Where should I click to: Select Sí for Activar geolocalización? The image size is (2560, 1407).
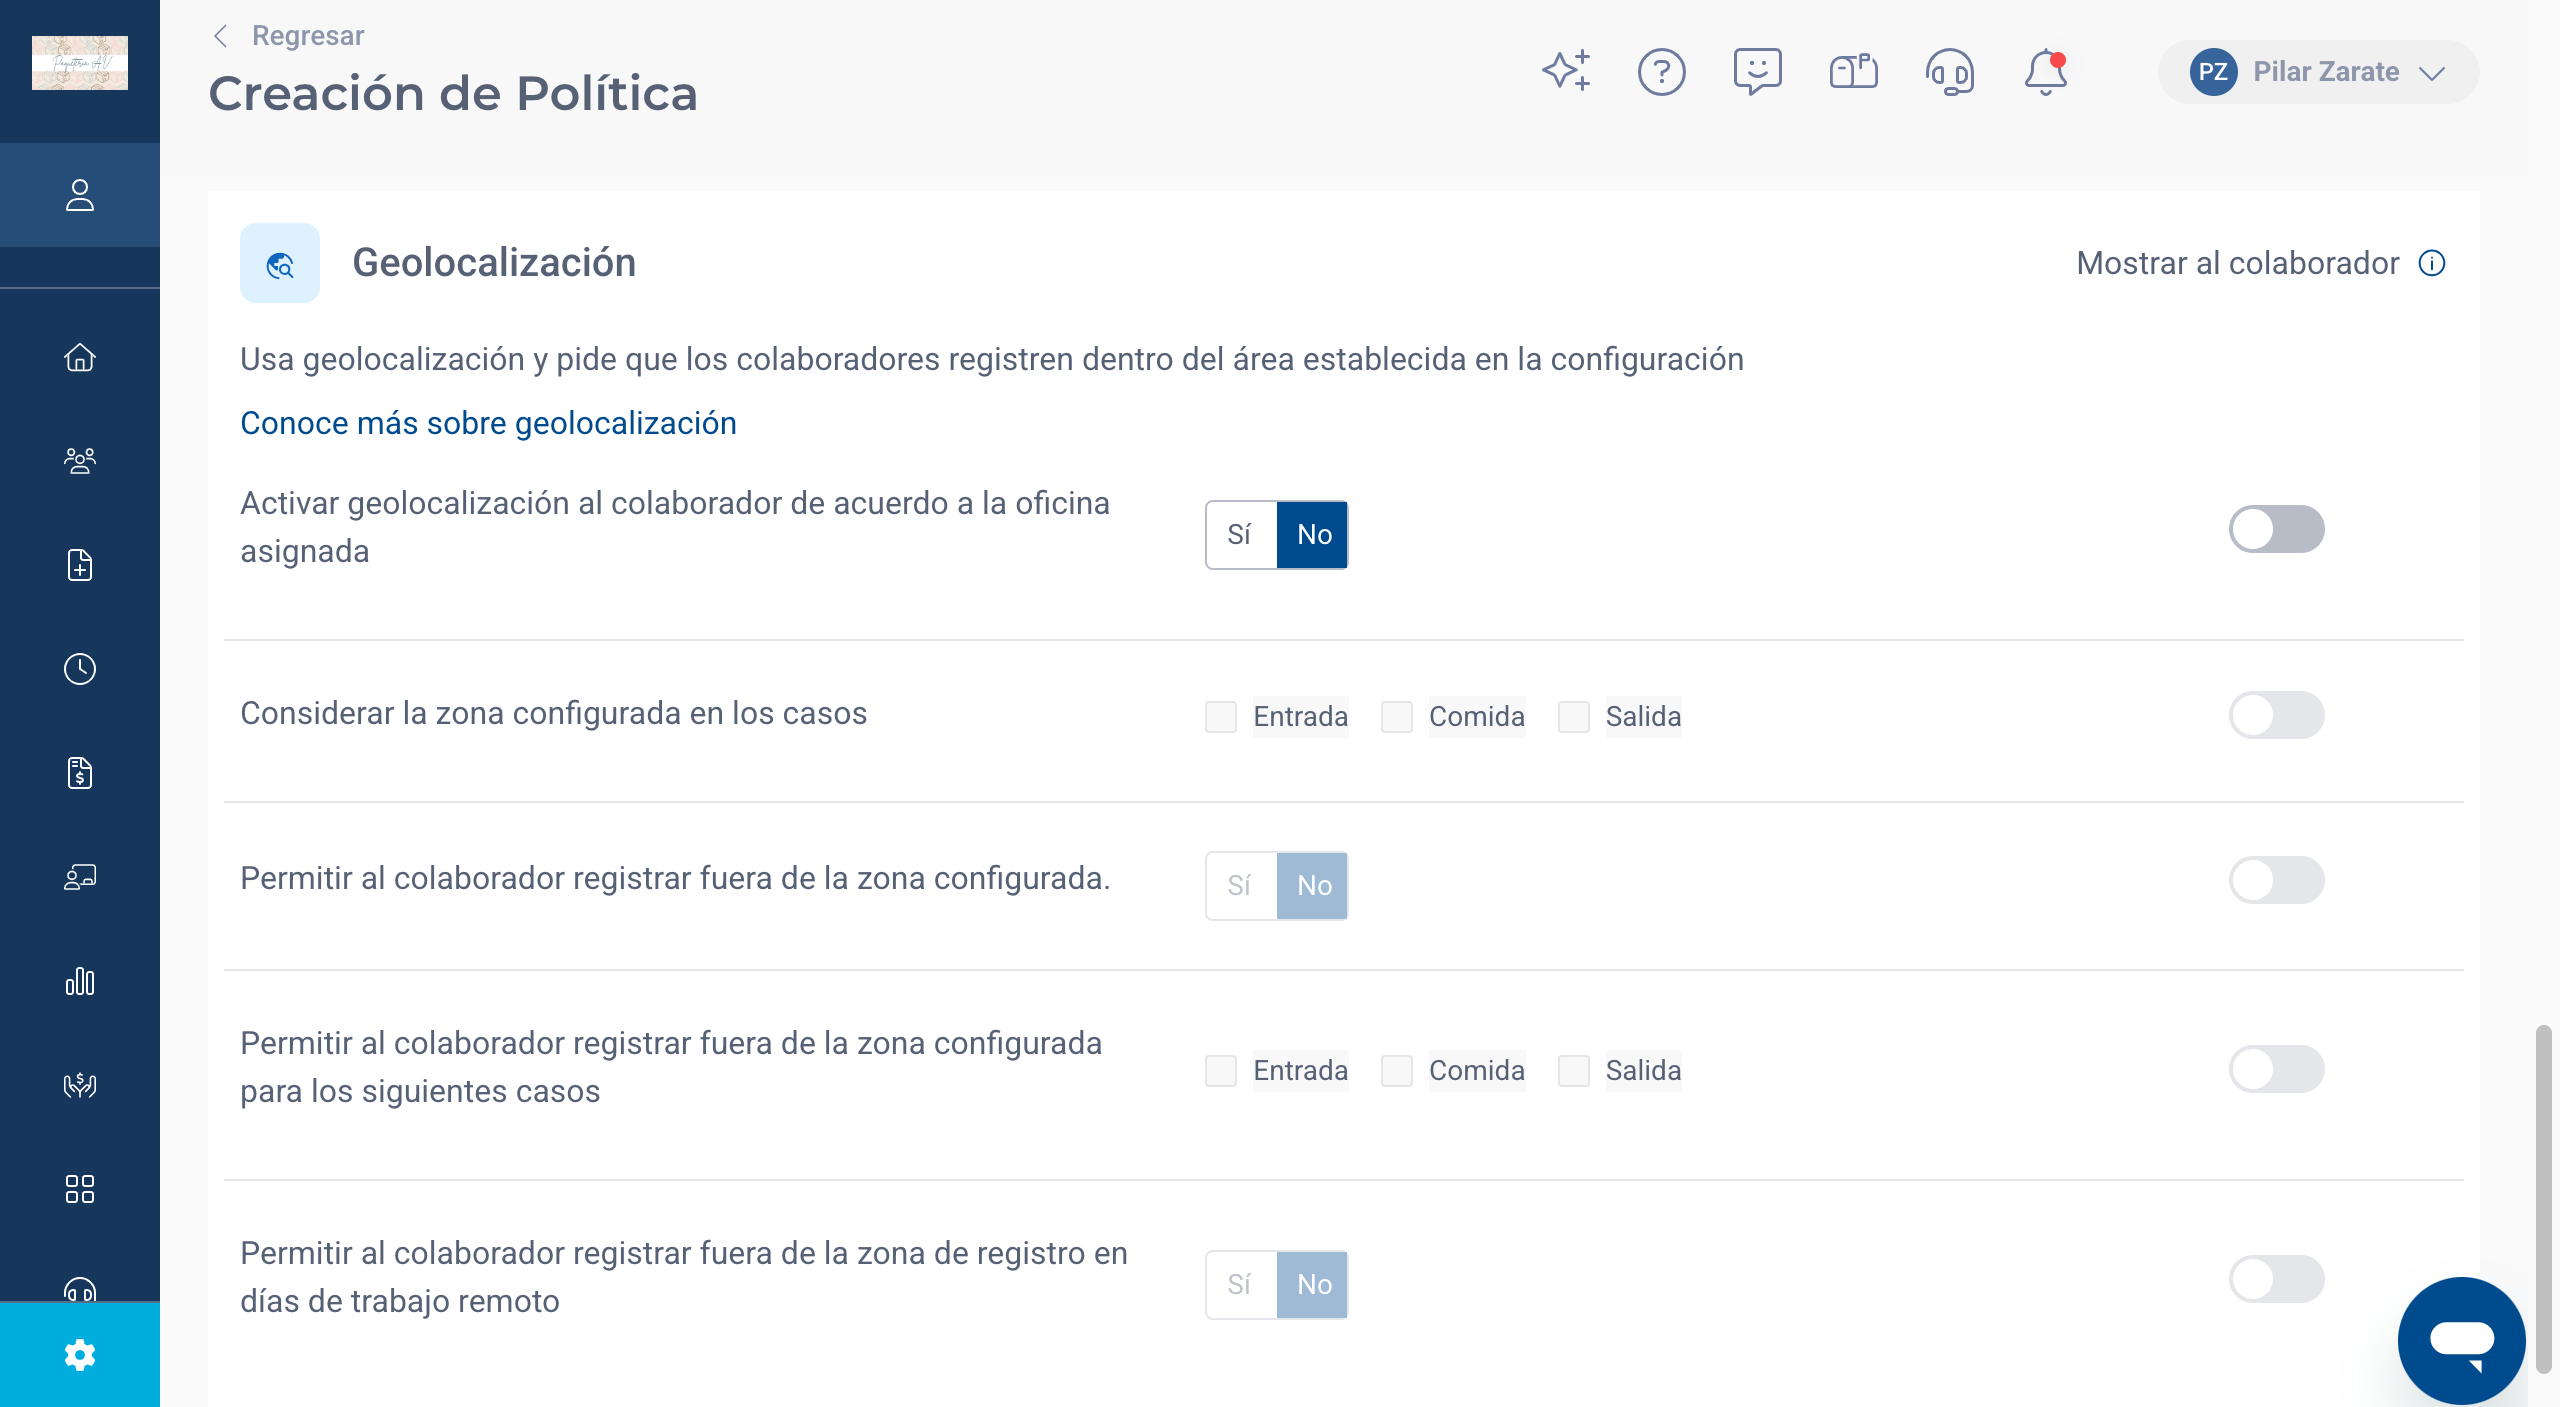coord(1240,535)
